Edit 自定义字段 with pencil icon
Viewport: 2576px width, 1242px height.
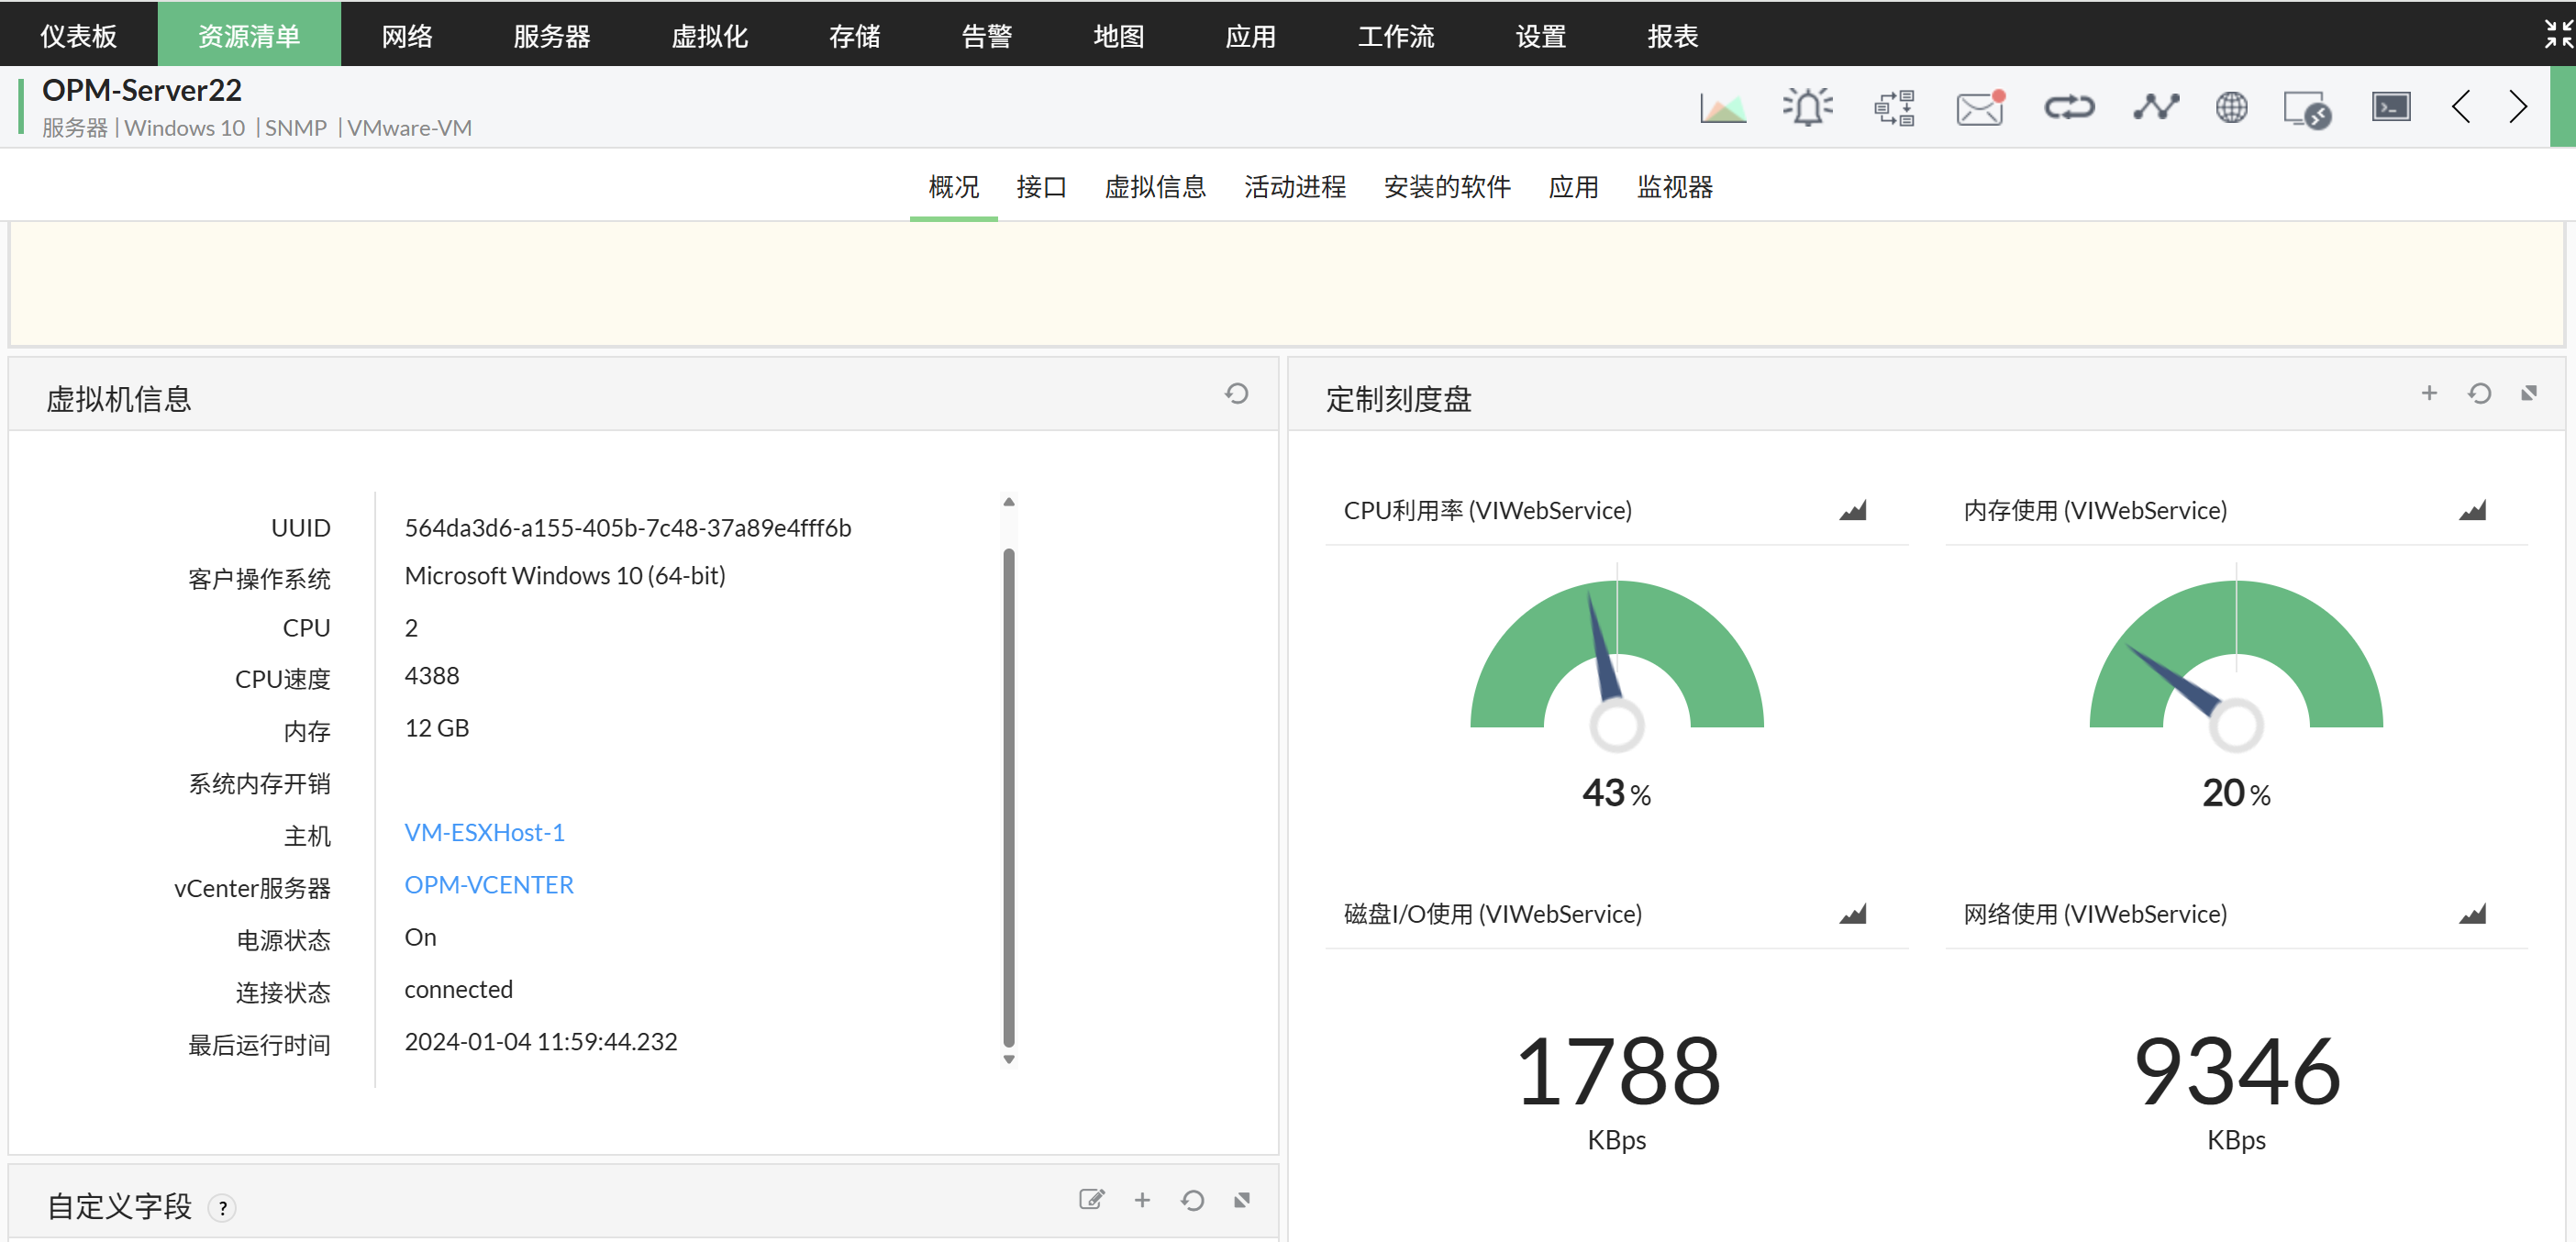[x=1091, y=1200]
